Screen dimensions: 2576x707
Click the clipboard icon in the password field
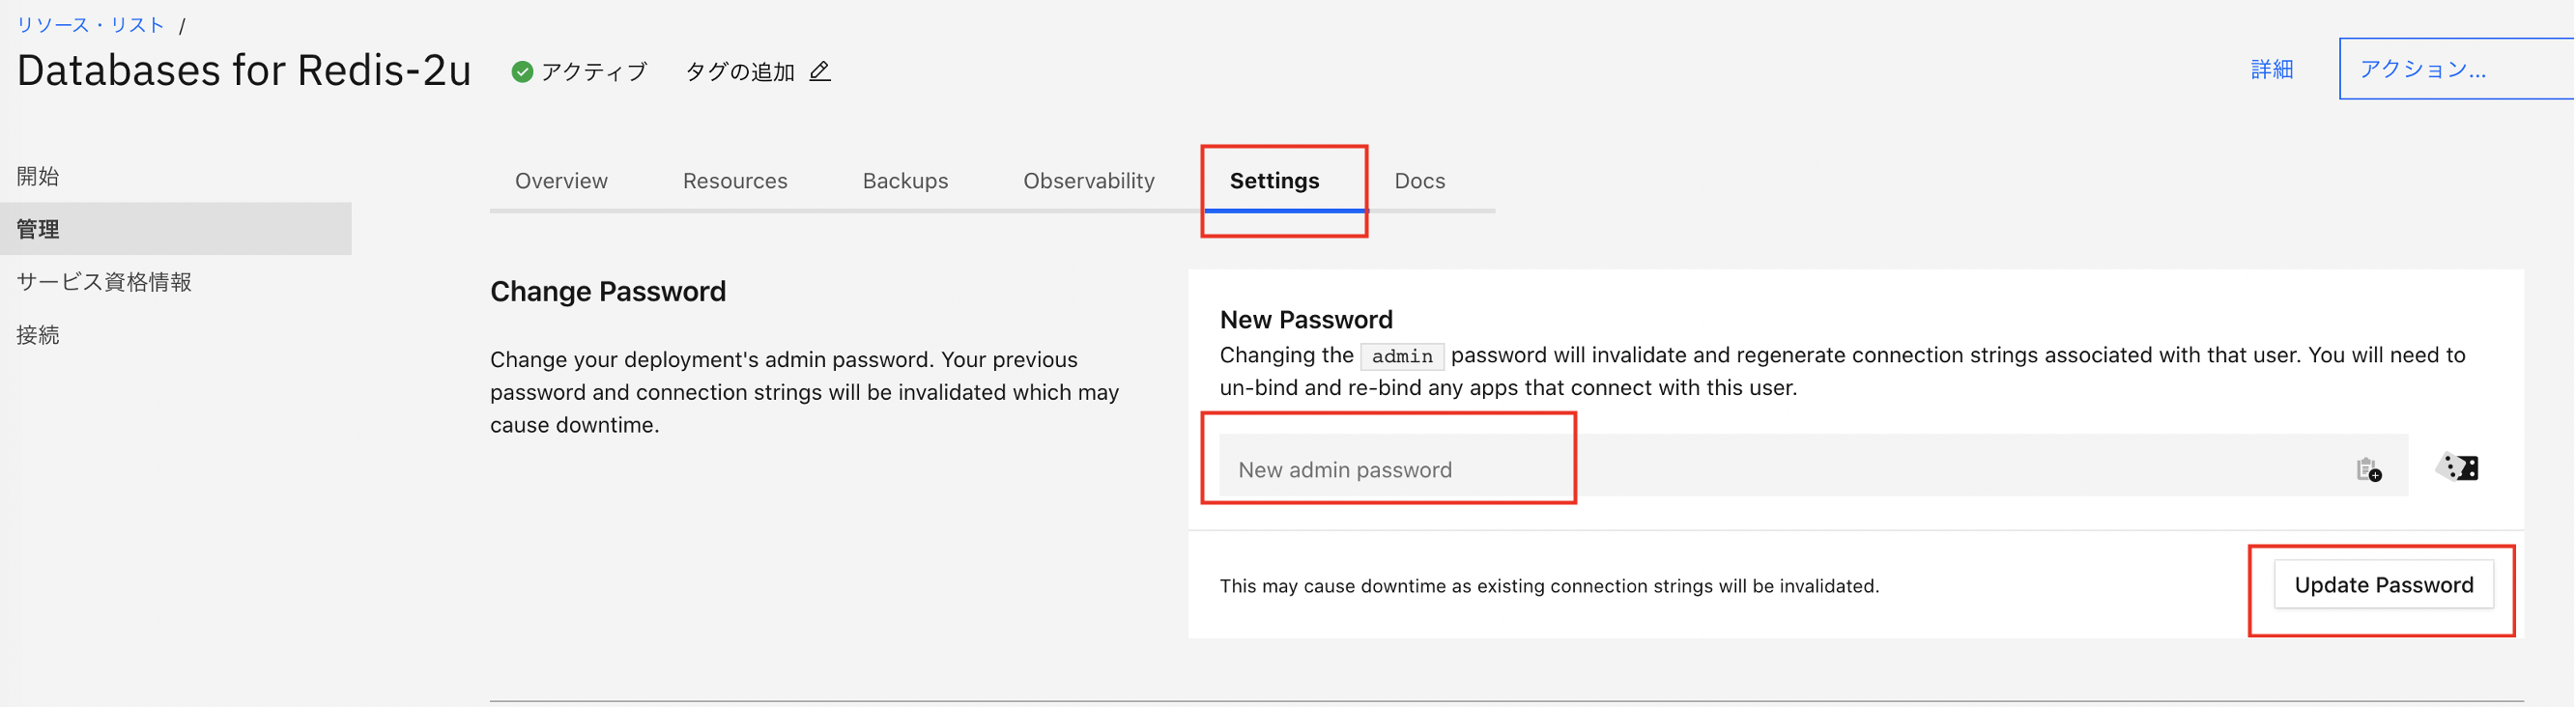[x=2368, y=469]
